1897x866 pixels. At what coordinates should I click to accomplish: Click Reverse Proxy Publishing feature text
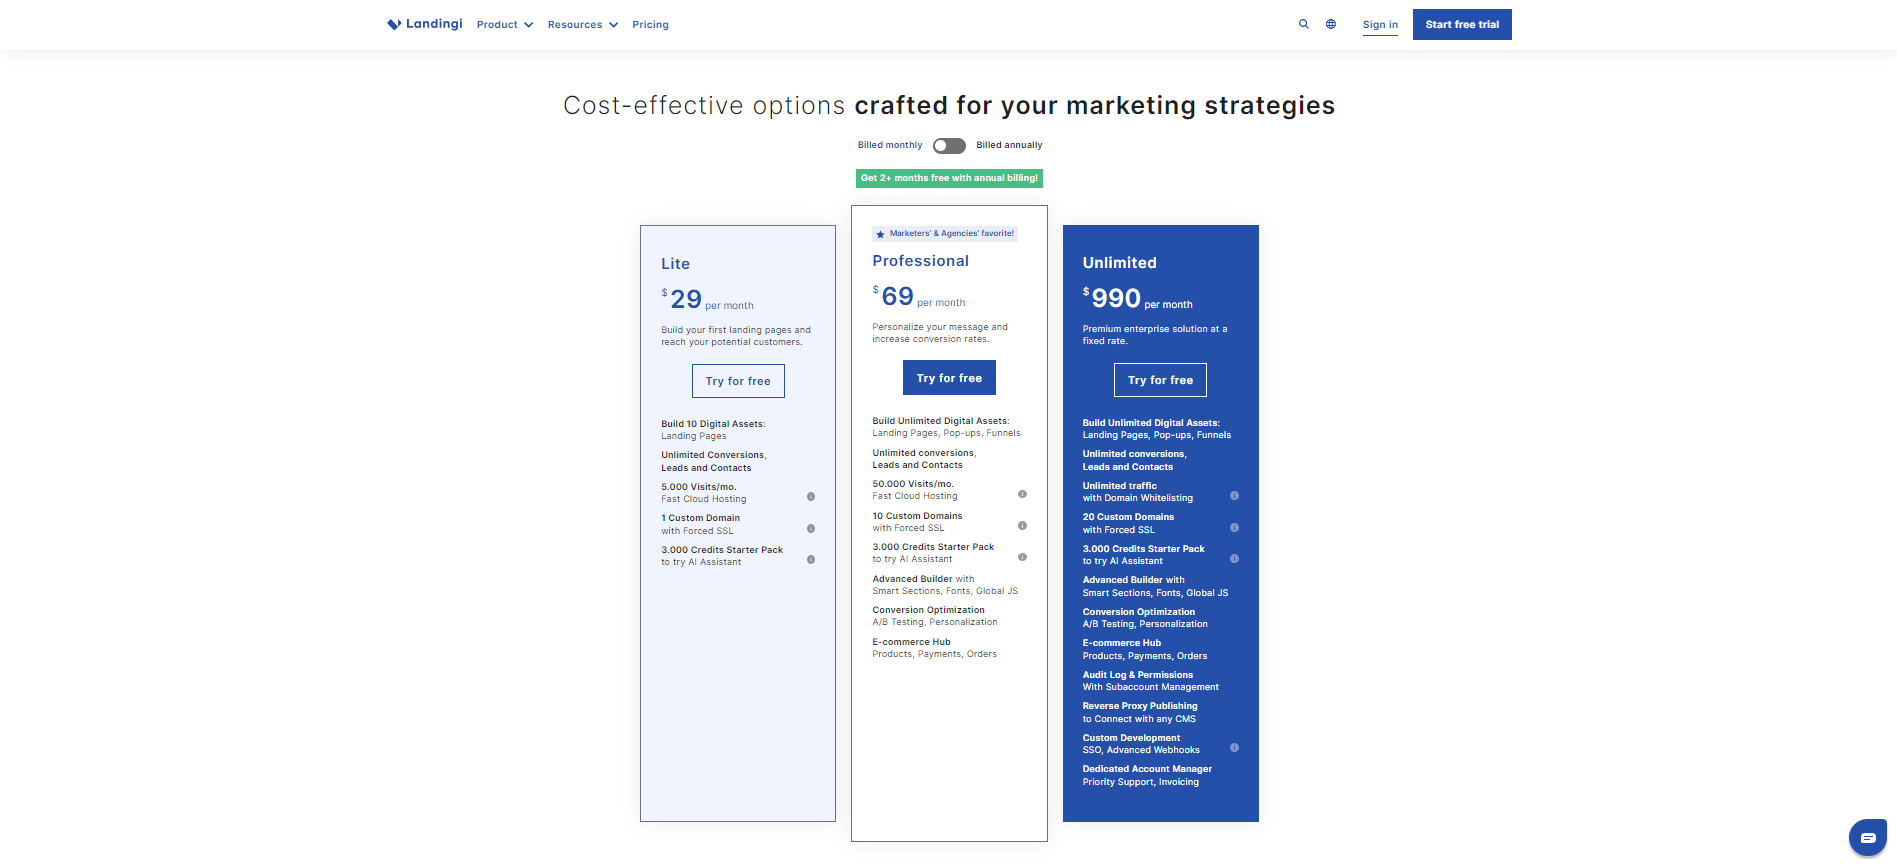coord(1139,712)
